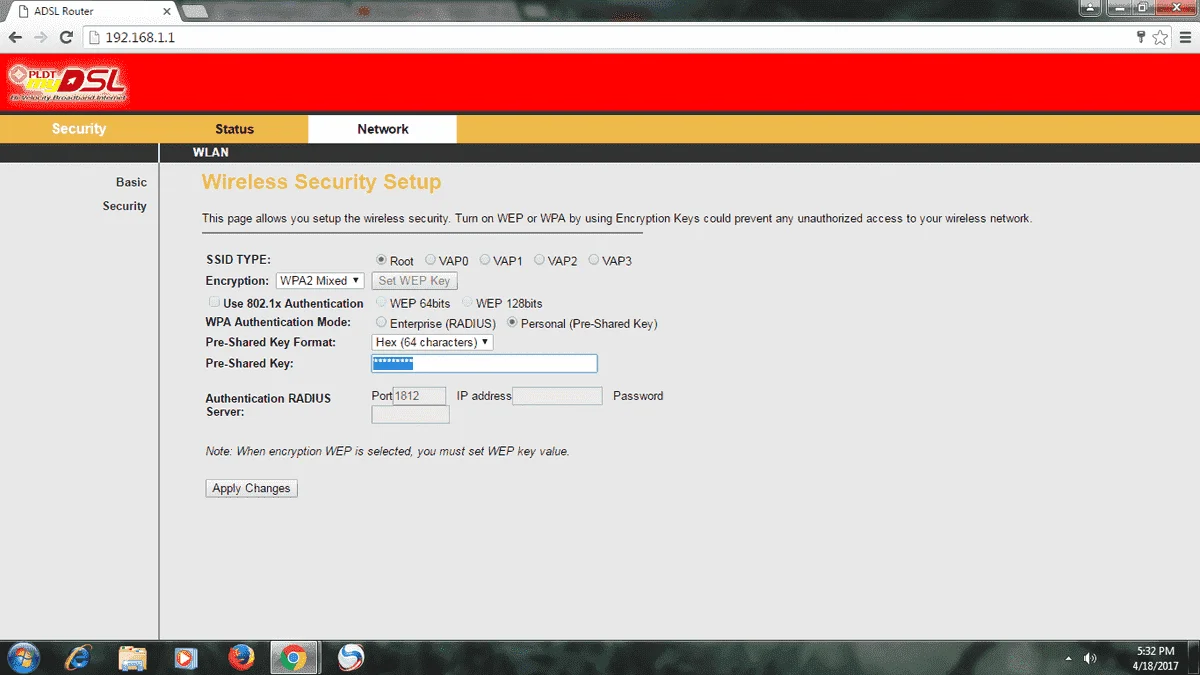The width and height of the screenshot is (1200, 675).
Task: Open File Explorer from taskbar
Action: pyautogui.click(x=133, y=657)
